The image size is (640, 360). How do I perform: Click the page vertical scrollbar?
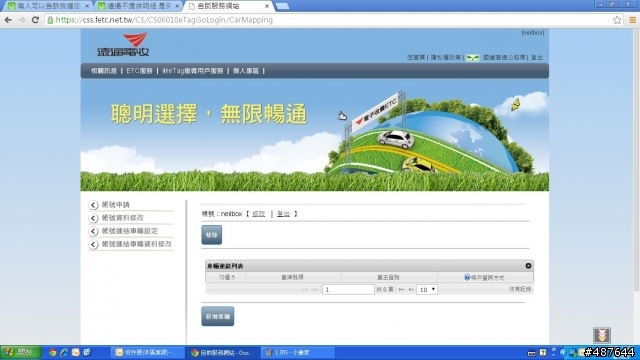tap(636, 159)
